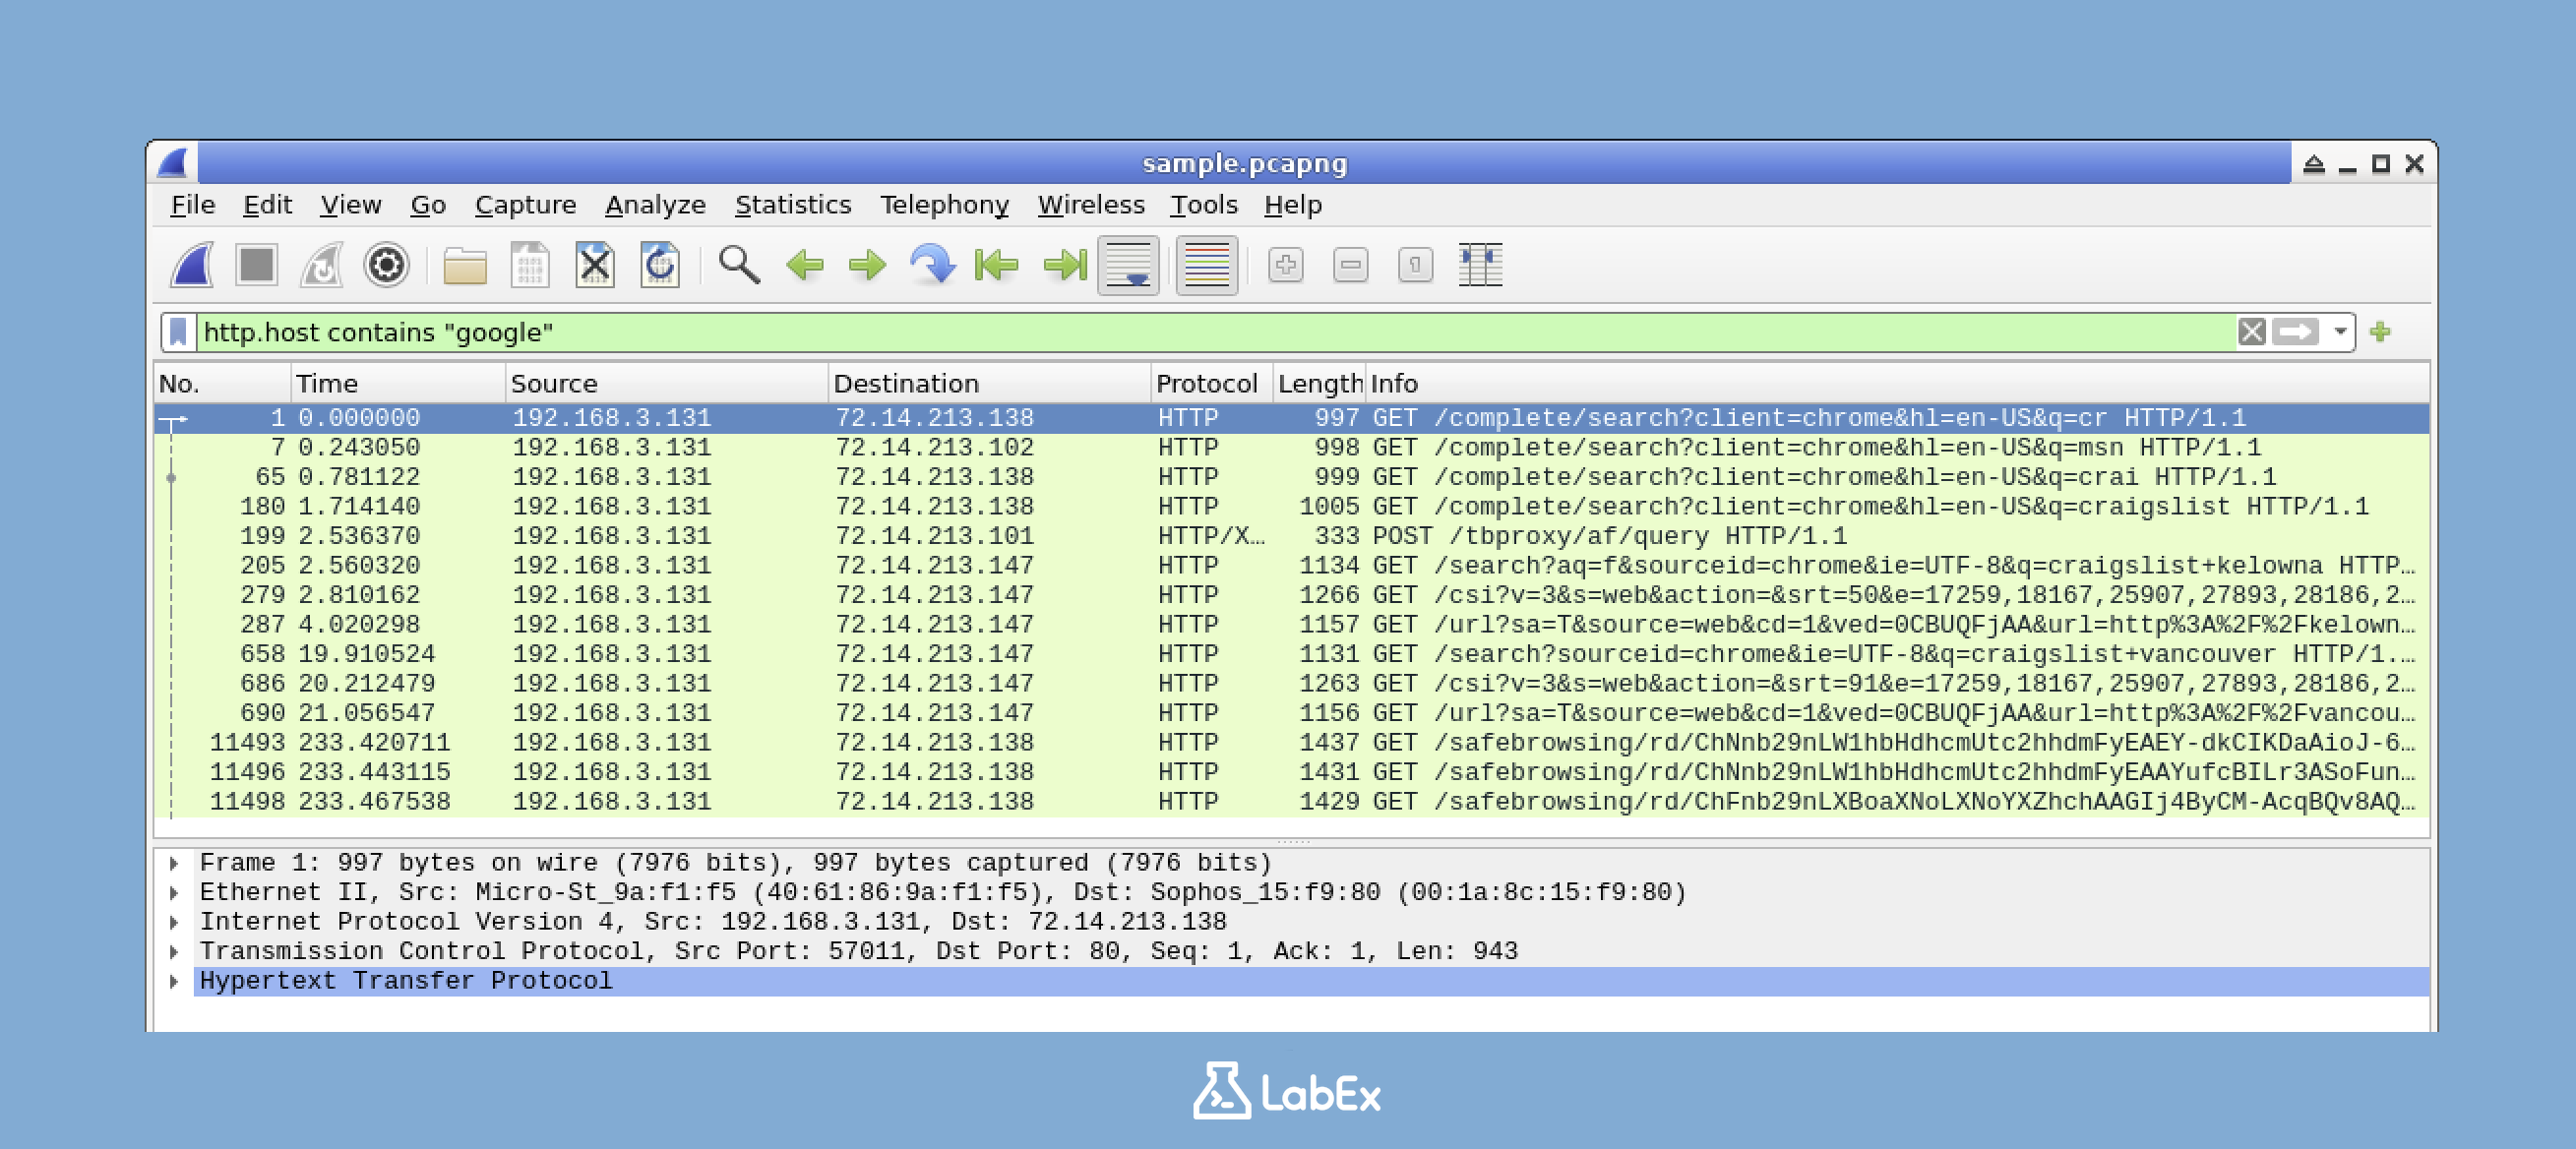Find a packet using the magnifier tool
This screenshot has width=2576, height=1149.
(x=740, y=265)
